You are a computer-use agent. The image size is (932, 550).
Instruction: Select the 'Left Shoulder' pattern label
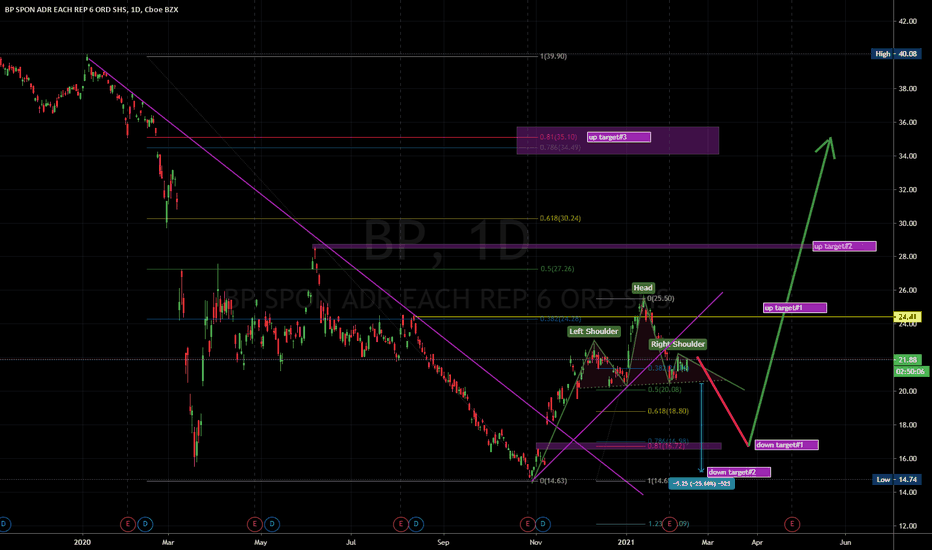click(x=594, y=331)
